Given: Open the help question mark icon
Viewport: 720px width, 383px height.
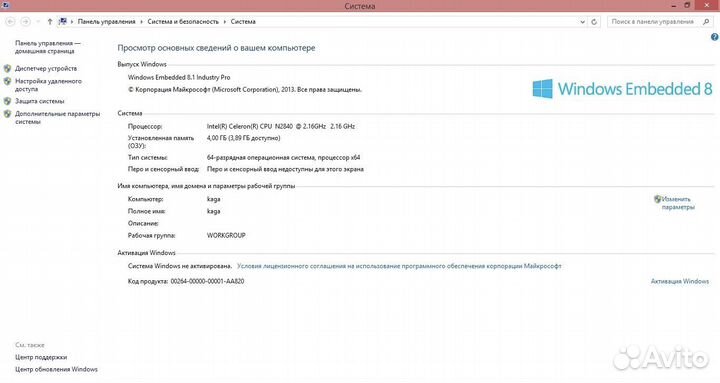Looking at the screenshot, I should (714, 37).
